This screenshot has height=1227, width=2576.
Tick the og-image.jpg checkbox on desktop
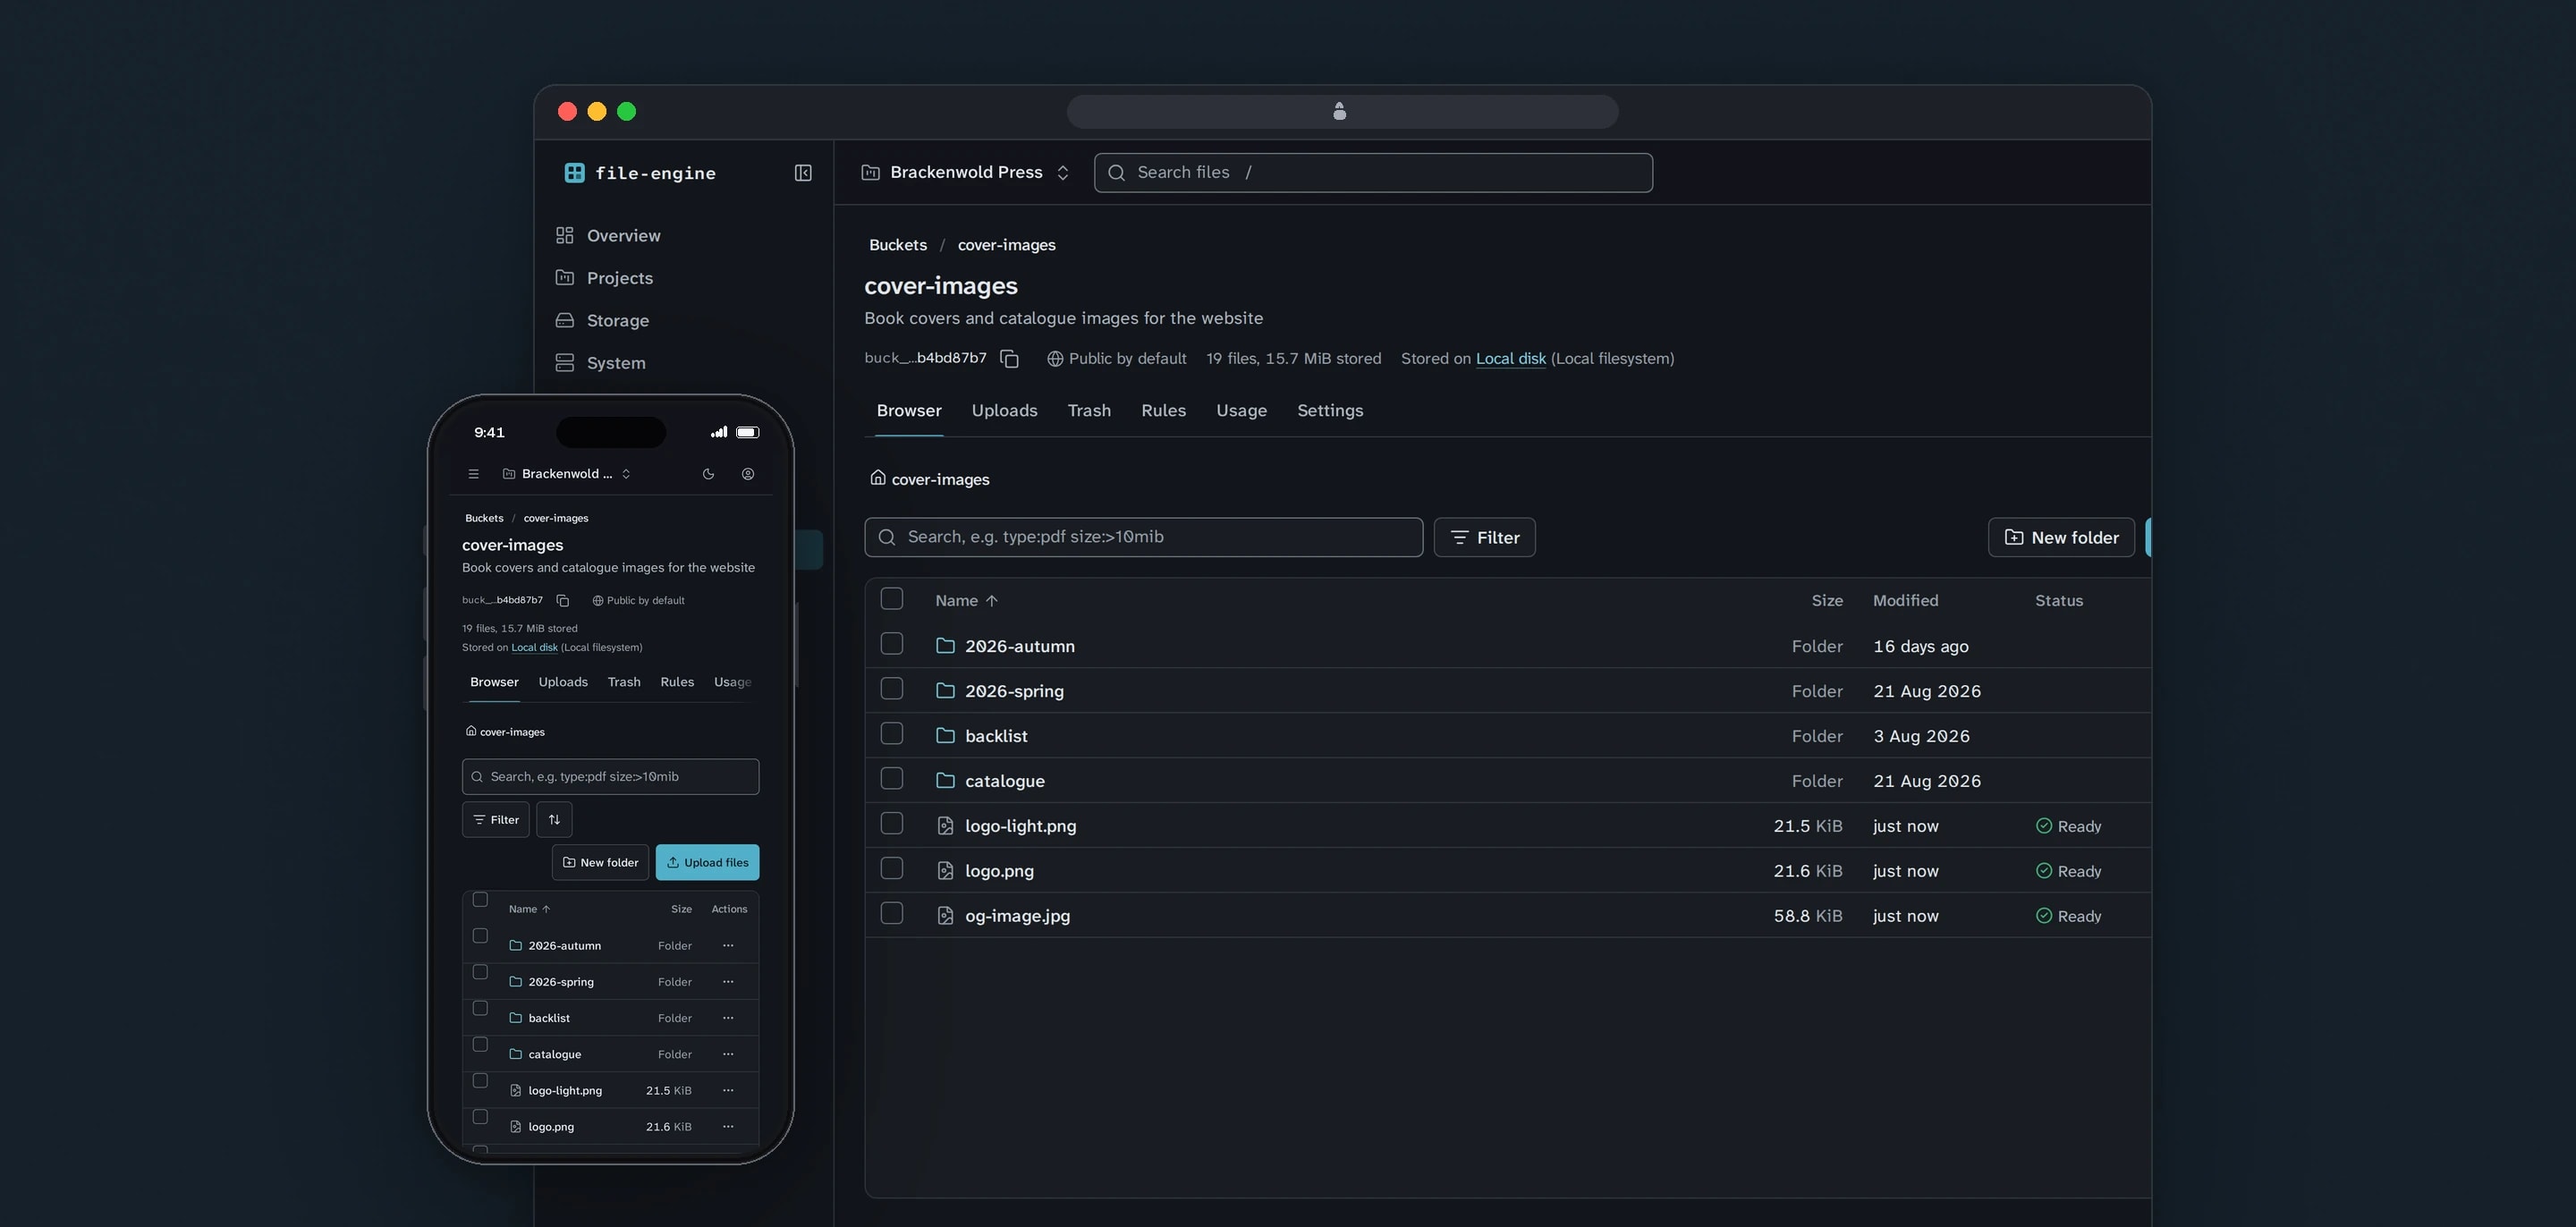click(892, 913)
